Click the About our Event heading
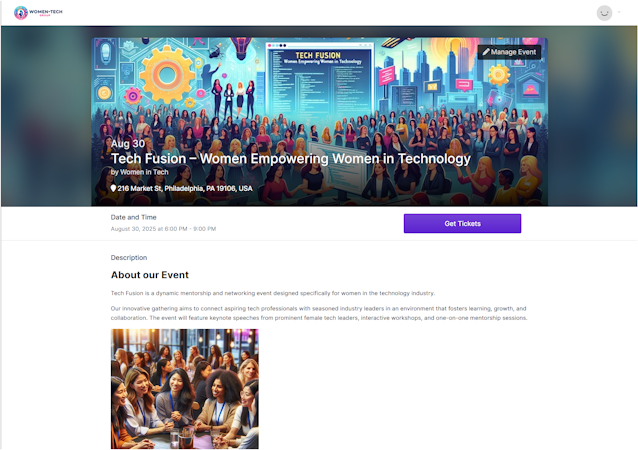 tap(150, 275)
